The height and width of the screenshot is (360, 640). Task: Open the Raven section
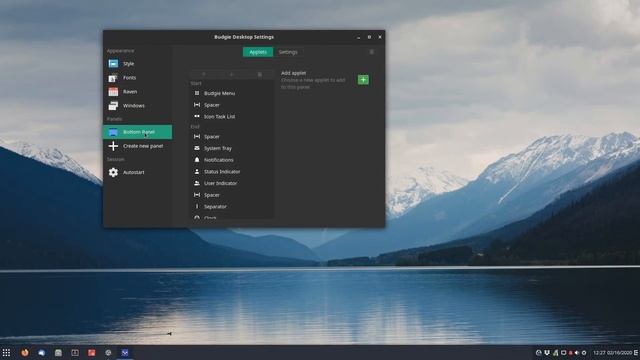tap(137, 92)
